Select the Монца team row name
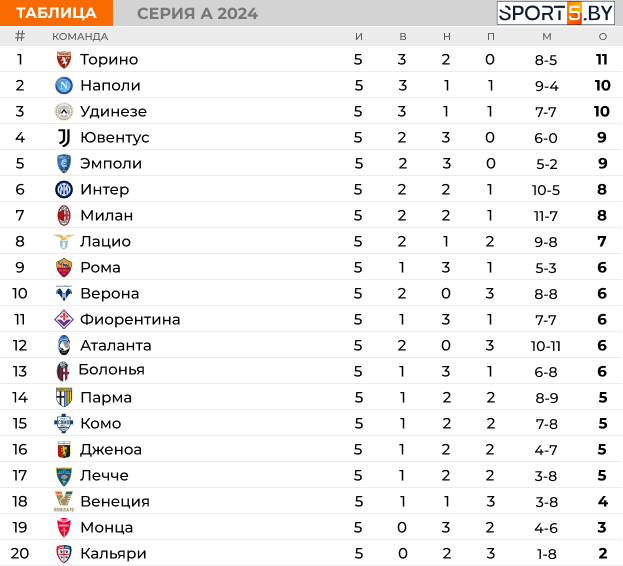The height and width of the screenshot is (566, 623). pyautogui.click(x=106, y=527)
